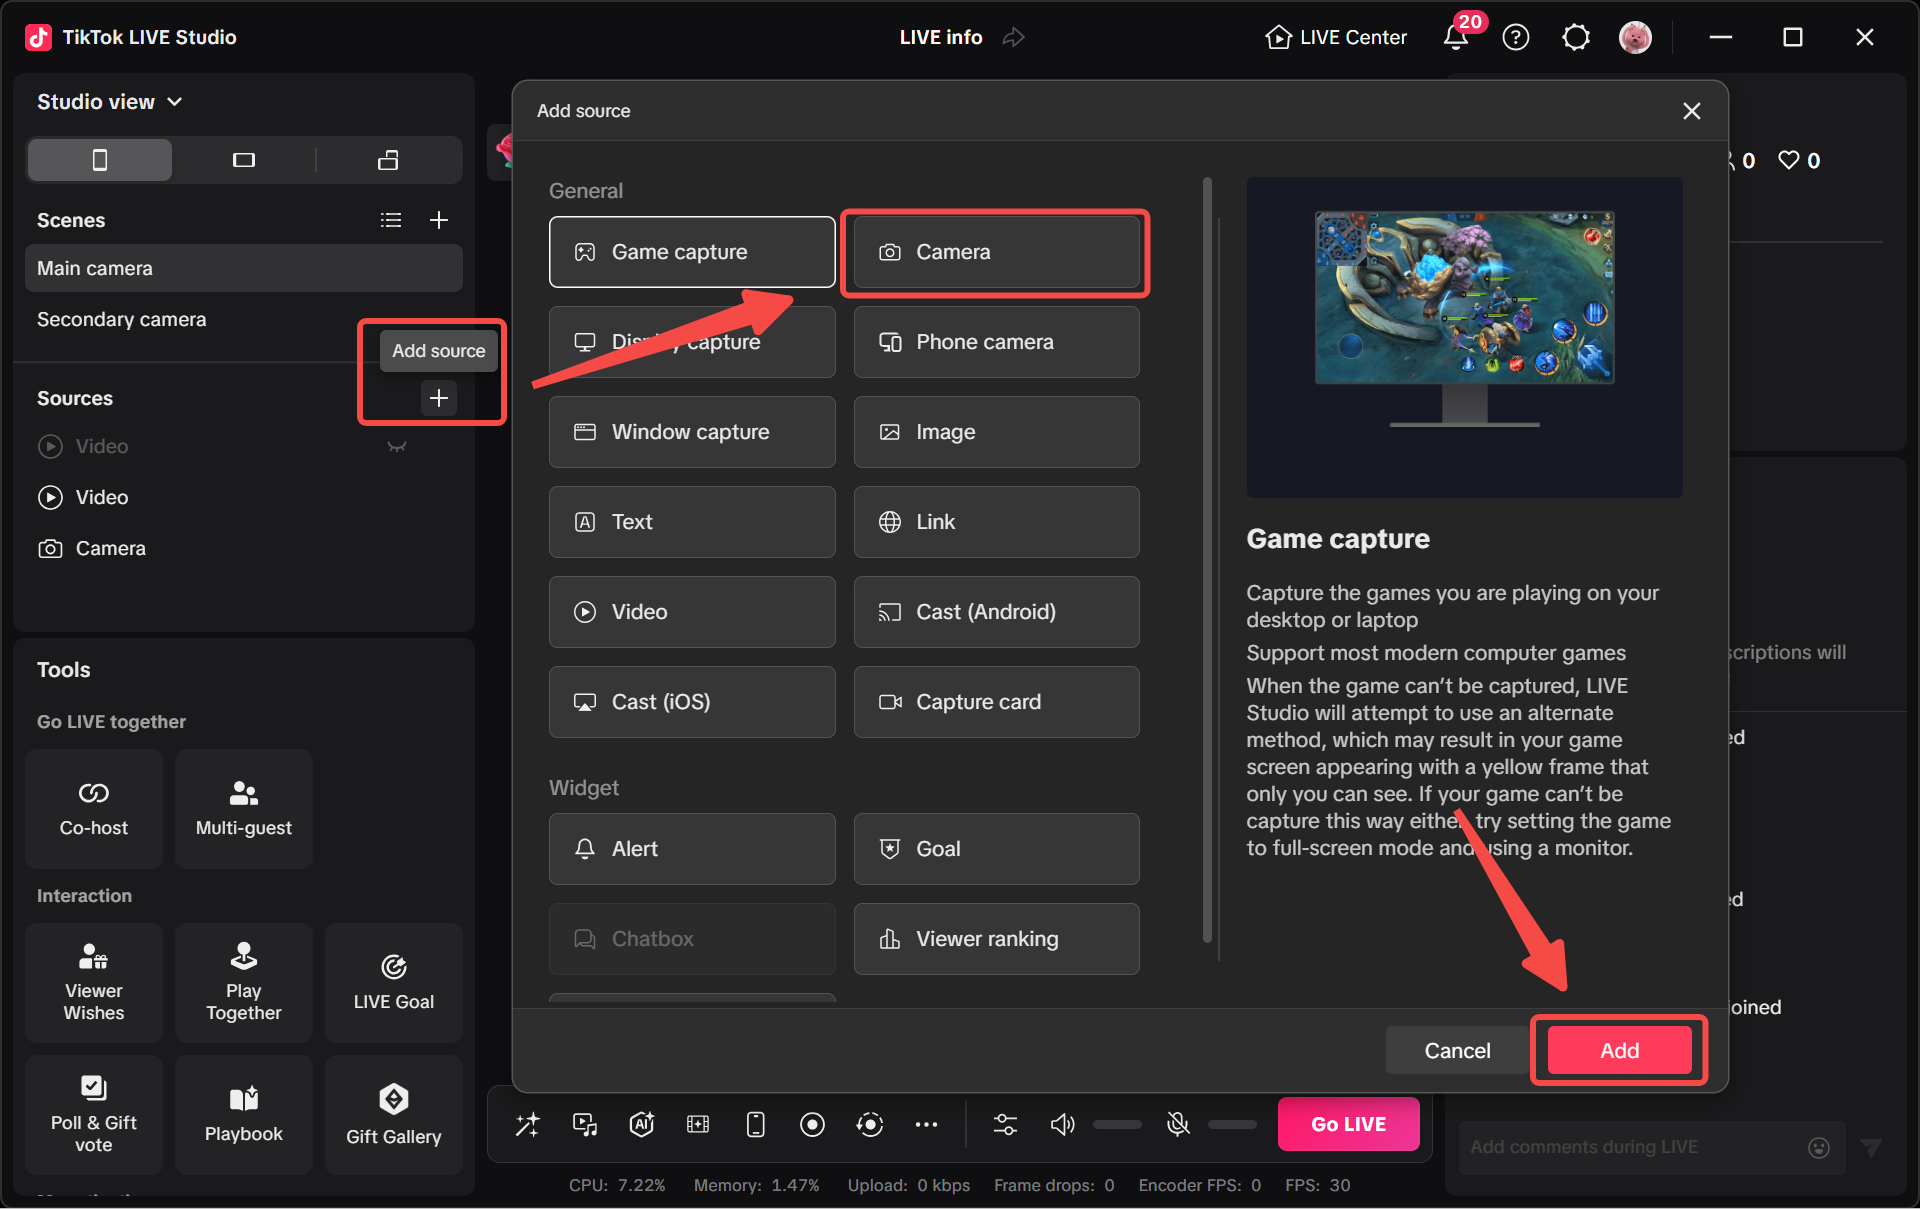
Task: Open the video effects icon
Action: pyautogui.click(x=698, y=1124)
